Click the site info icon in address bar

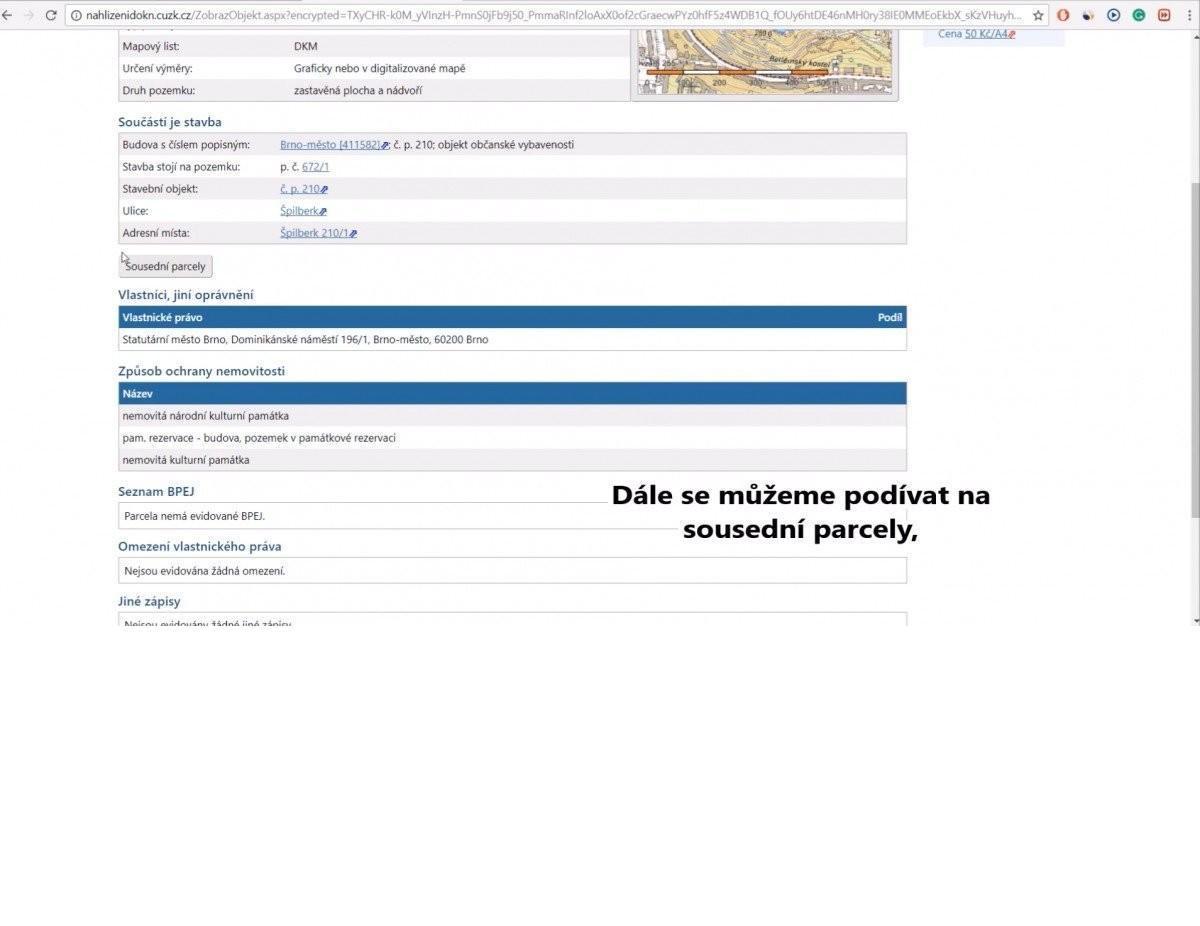[76, 15]
